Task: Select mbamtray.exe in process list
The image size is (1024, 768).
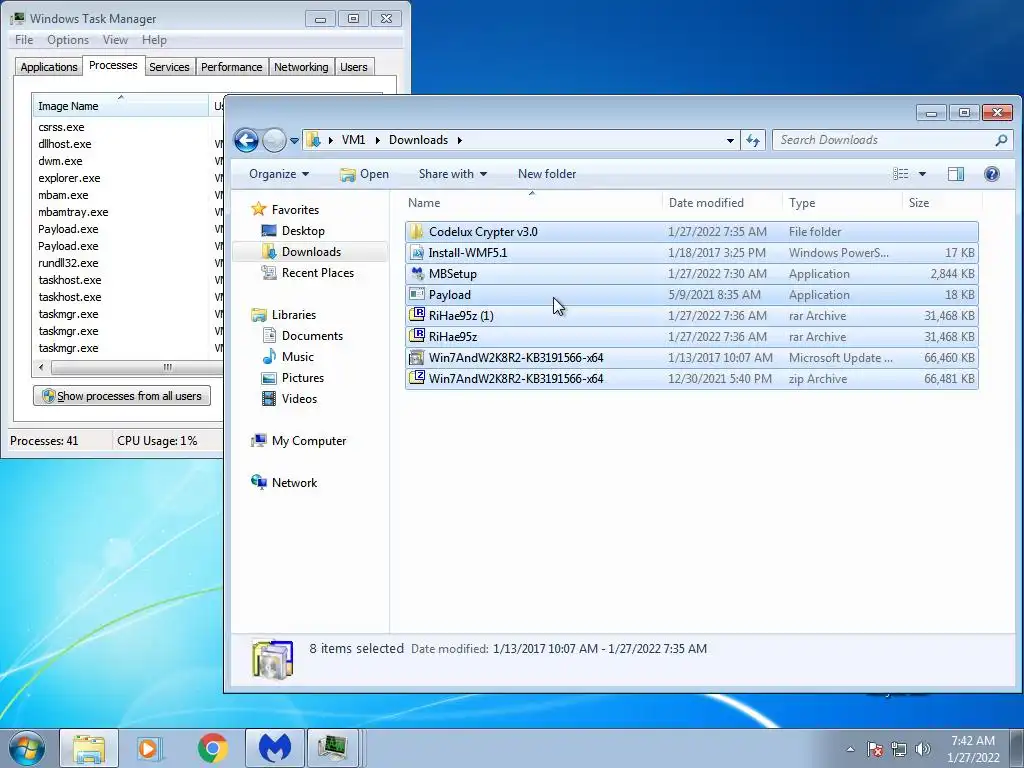Action: (73, 212)
